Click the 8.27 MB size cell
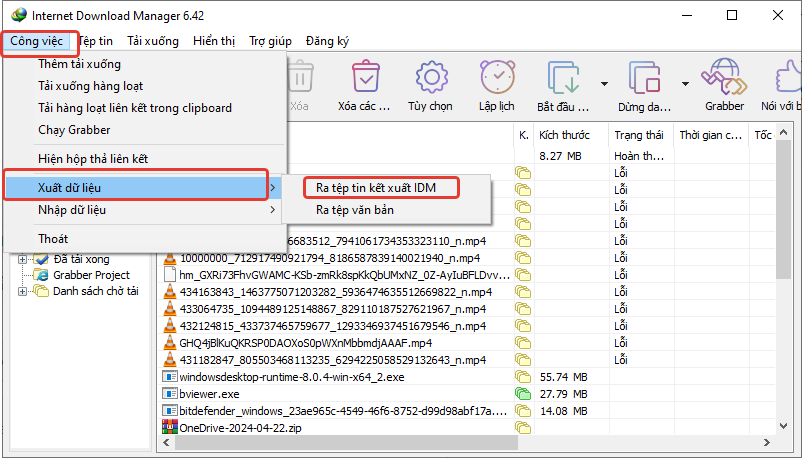 pos(560,156)
